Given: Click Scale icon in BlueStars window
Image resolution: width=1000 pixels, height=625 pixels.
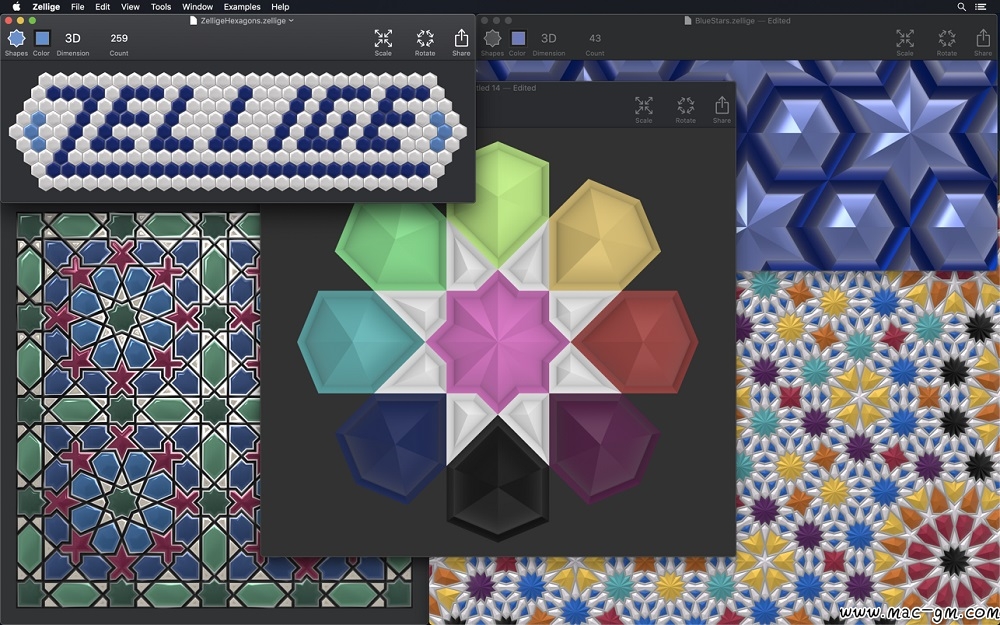Looking at the screenshot, I should click(x=905, y=39).
